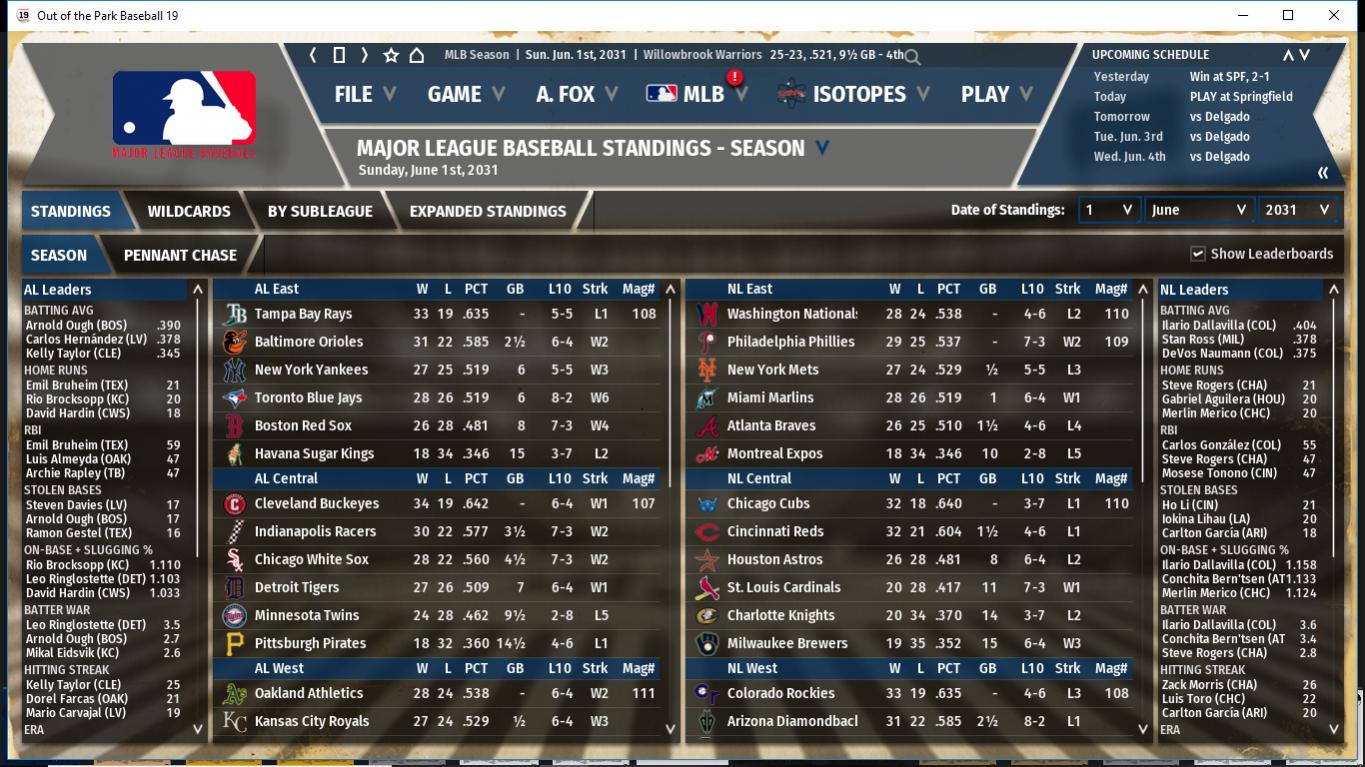The width and height of the screenshot is (1365, 767).
Task: Click the Miami Marlins team logo
Action: [x=707, y=398]
